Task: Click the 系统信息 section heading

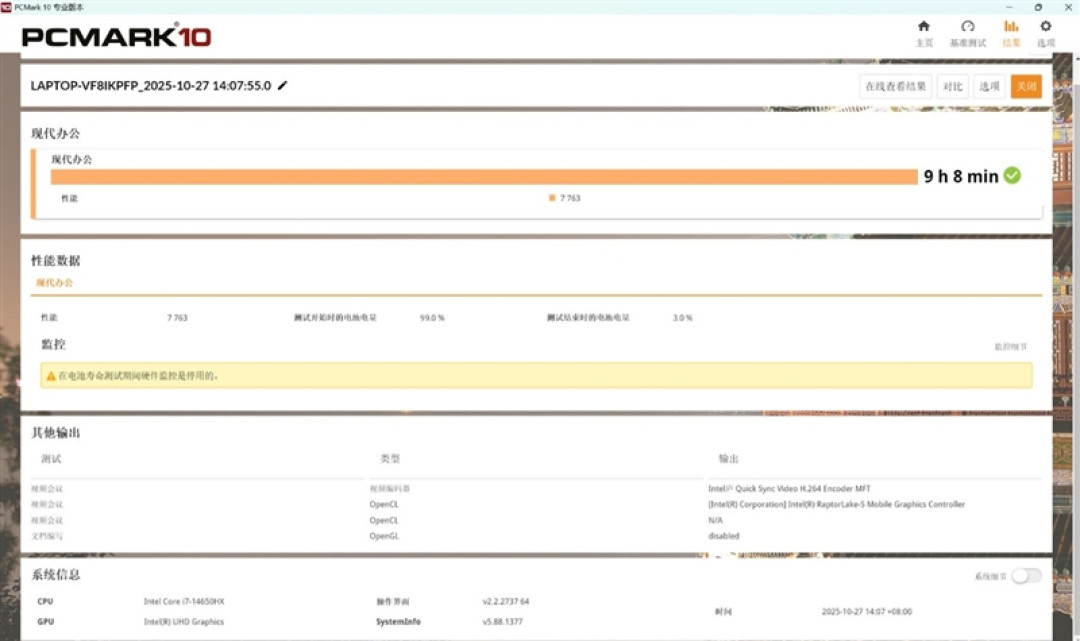Action: pos(56,574)
